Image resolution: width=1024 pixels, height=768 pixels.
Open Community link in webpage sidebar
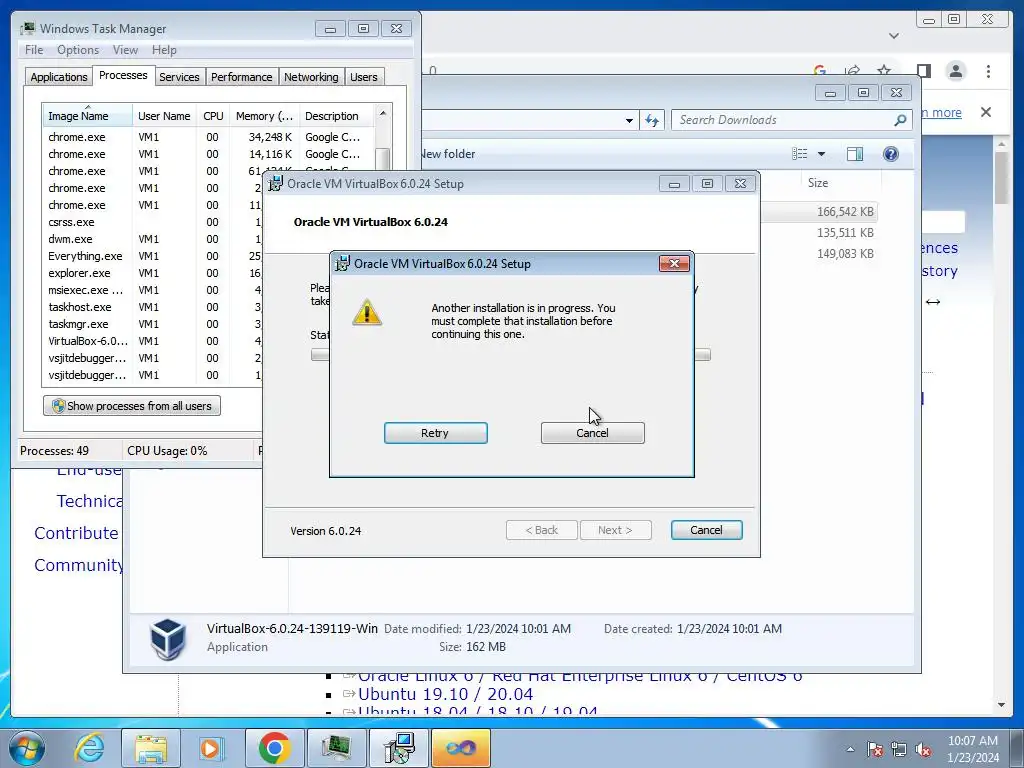pos(78,565)
